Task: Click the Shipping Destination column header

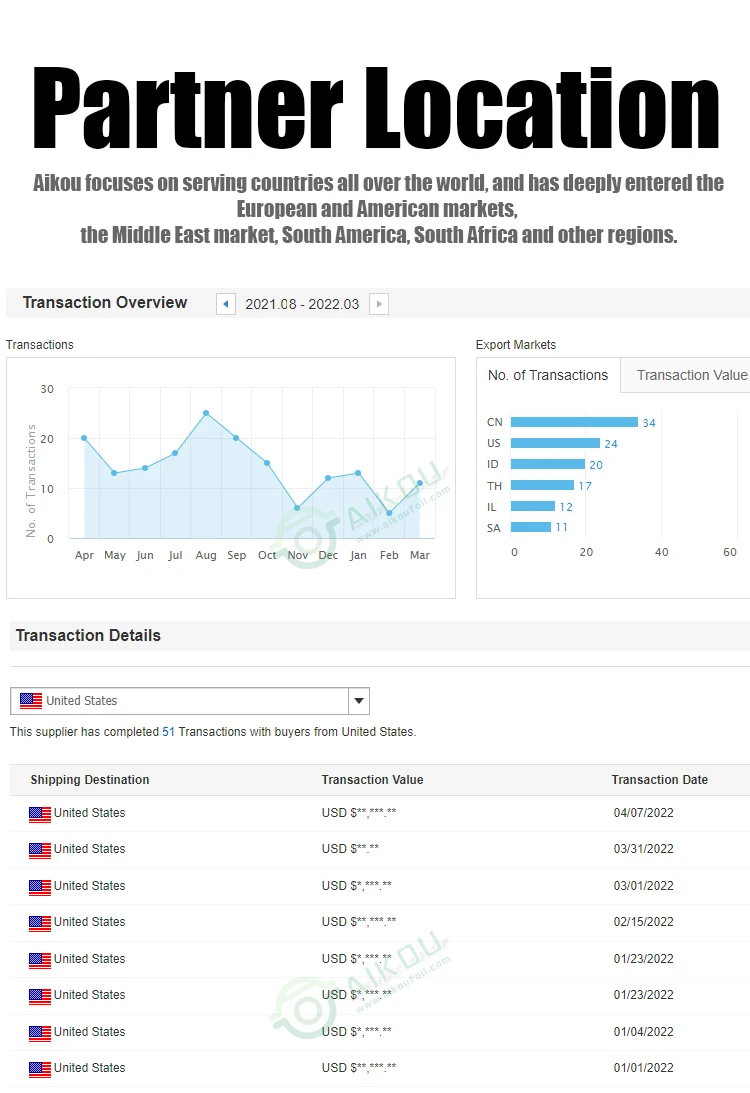Action: click(90, 780)
